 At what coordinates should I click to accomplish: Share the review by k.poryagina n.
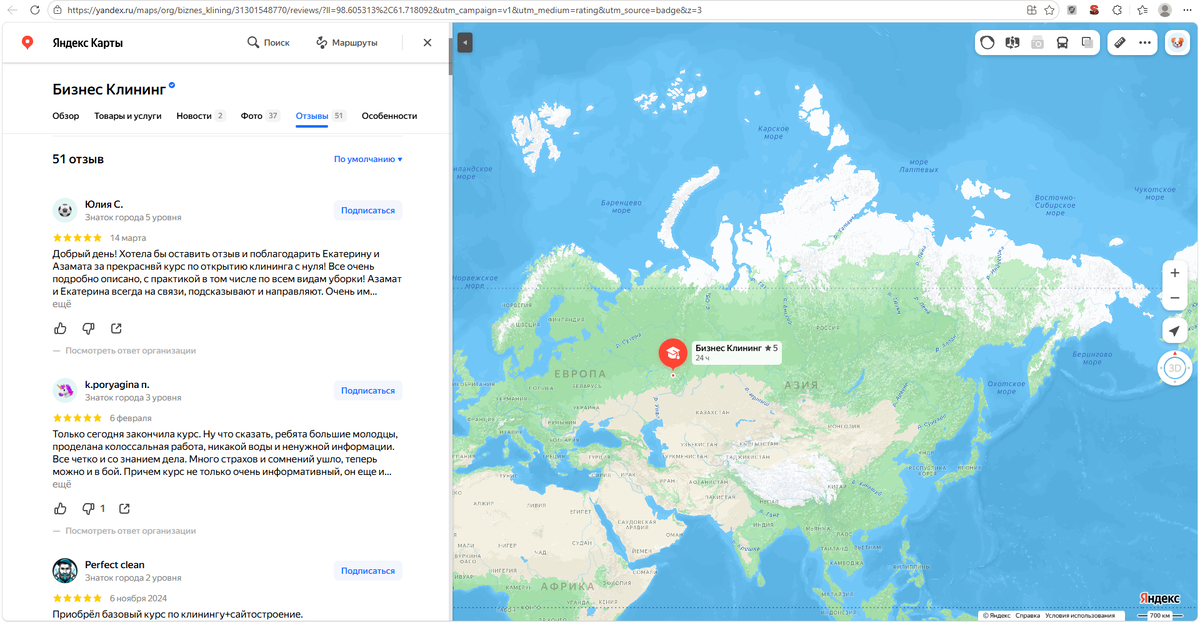125,508
